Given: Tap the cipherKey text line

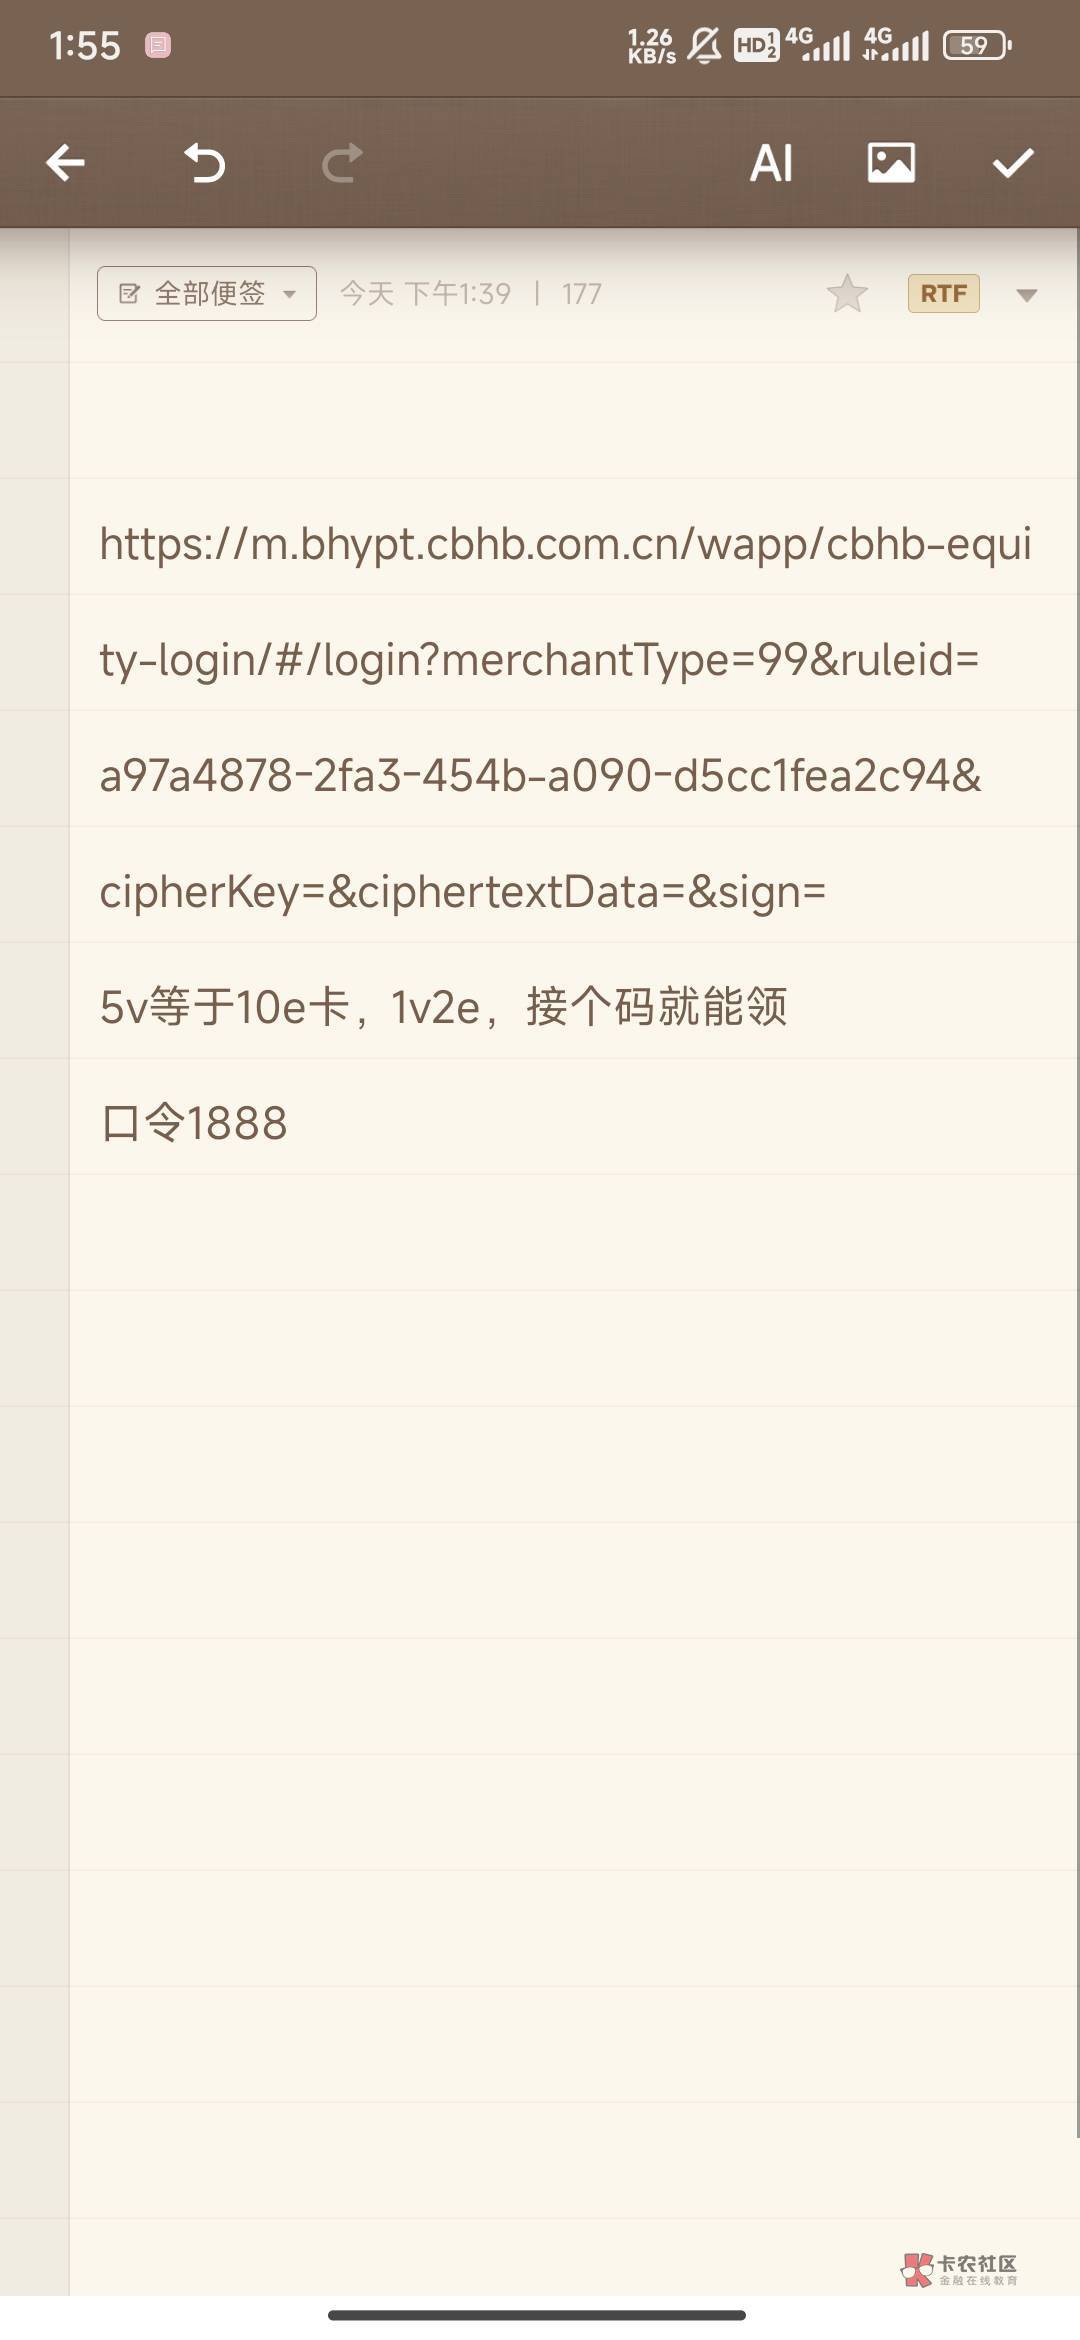Looking at the screenshot, I should pyautogui.click(x=462, y=891).
